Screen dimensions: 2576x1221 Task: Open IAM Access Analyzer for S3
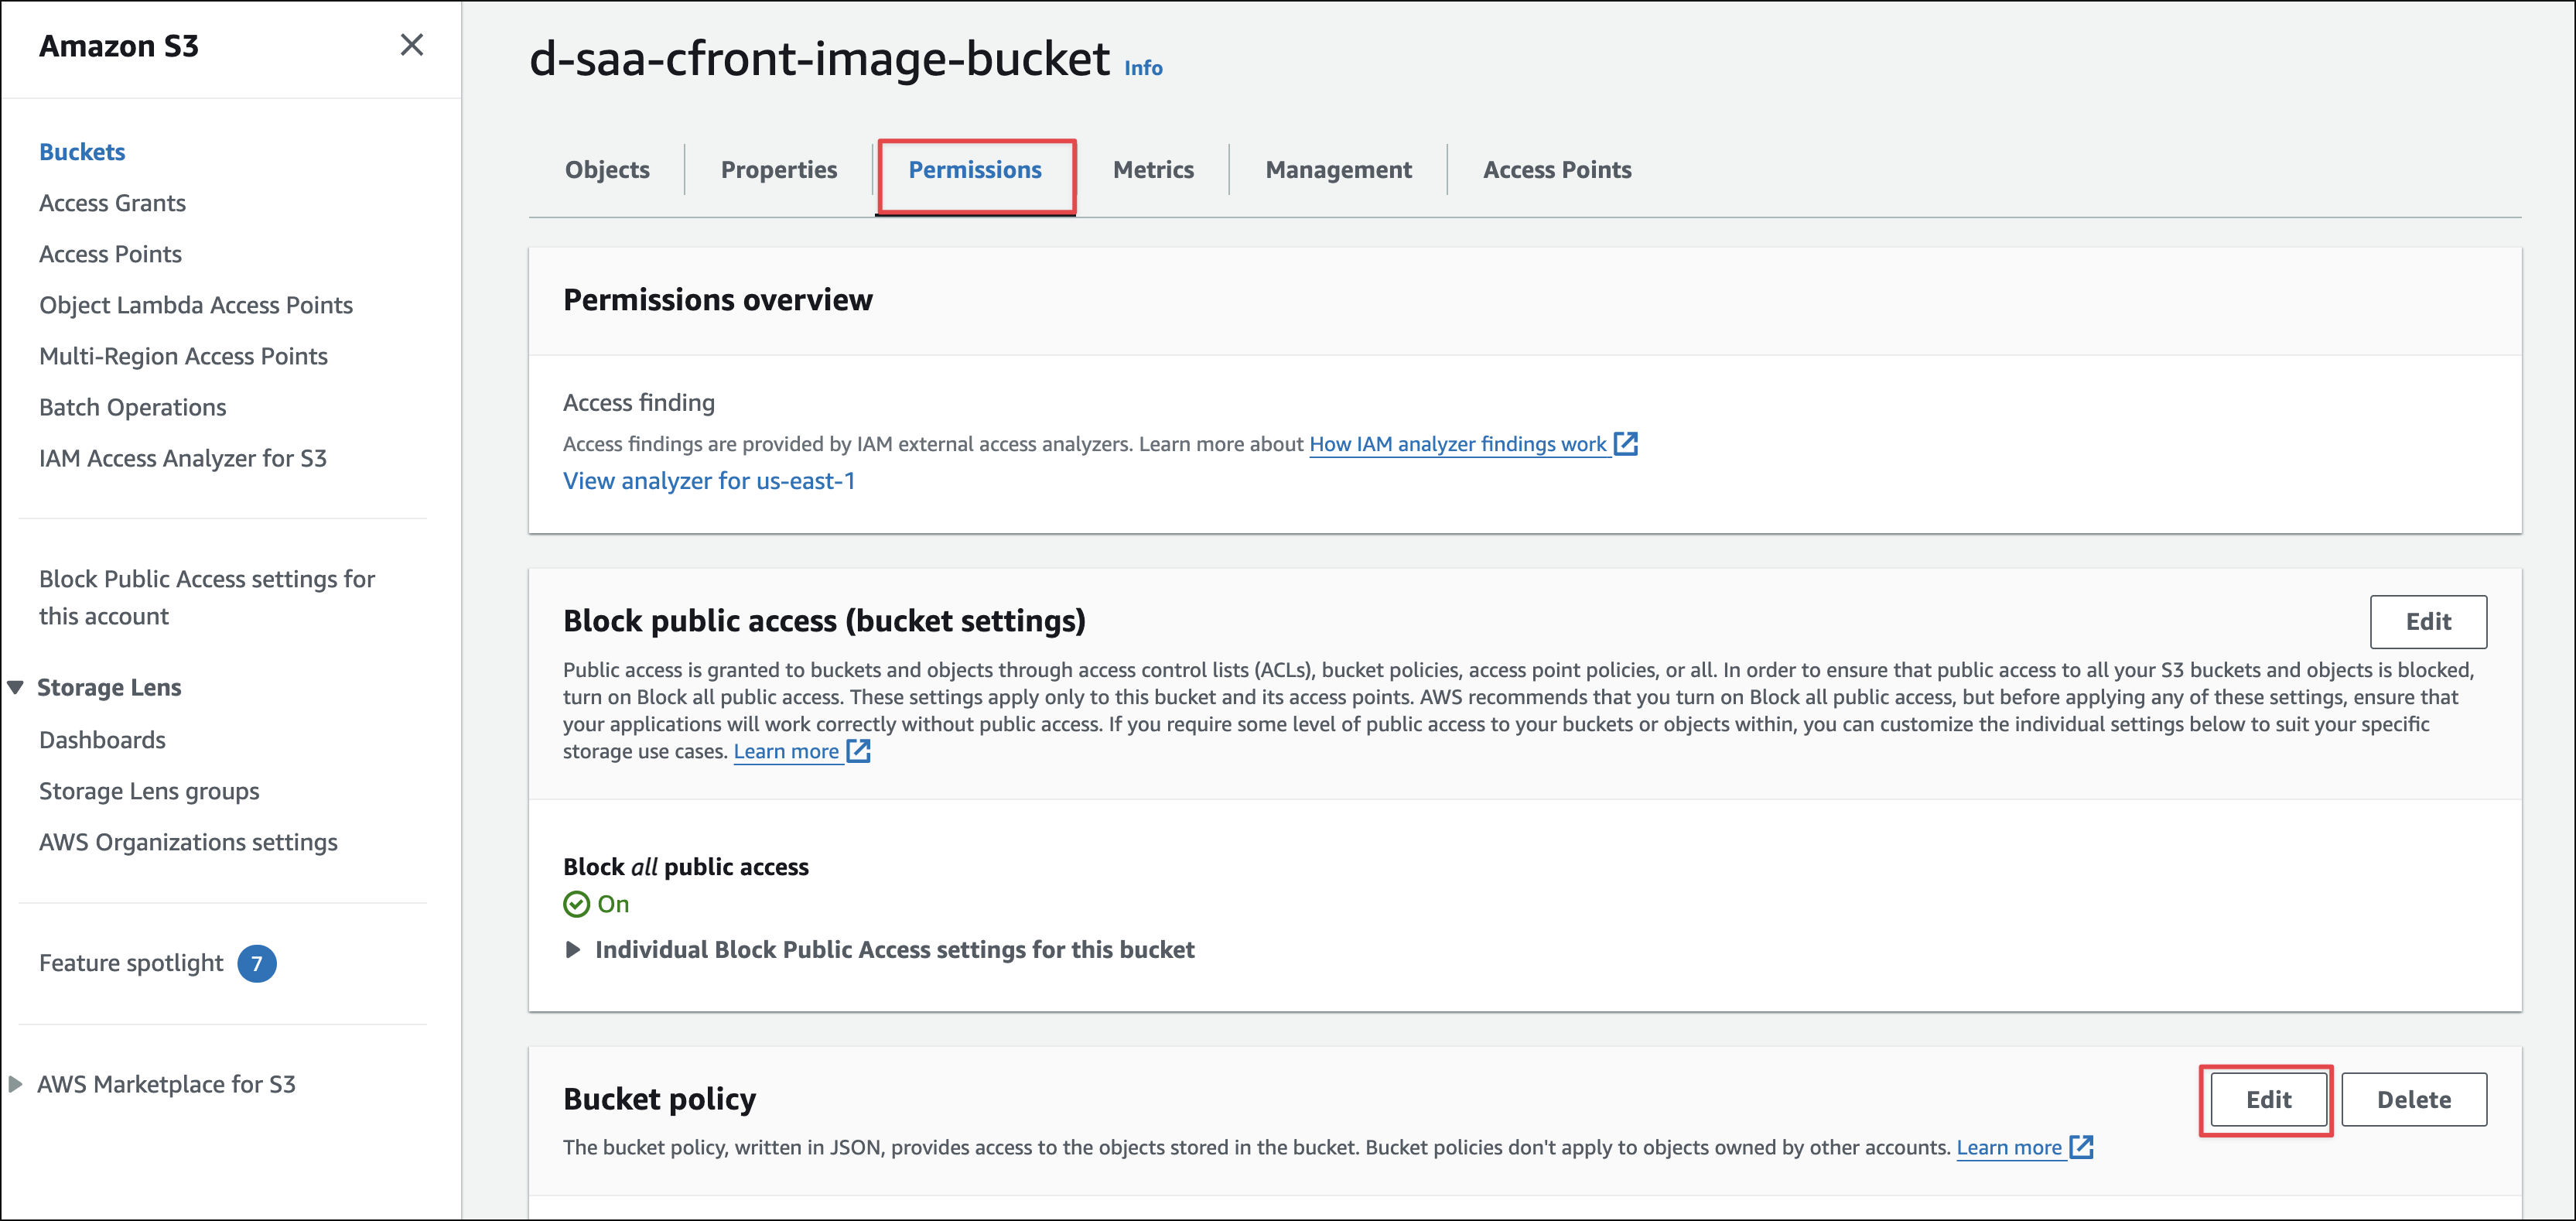[x=183, y=458]
